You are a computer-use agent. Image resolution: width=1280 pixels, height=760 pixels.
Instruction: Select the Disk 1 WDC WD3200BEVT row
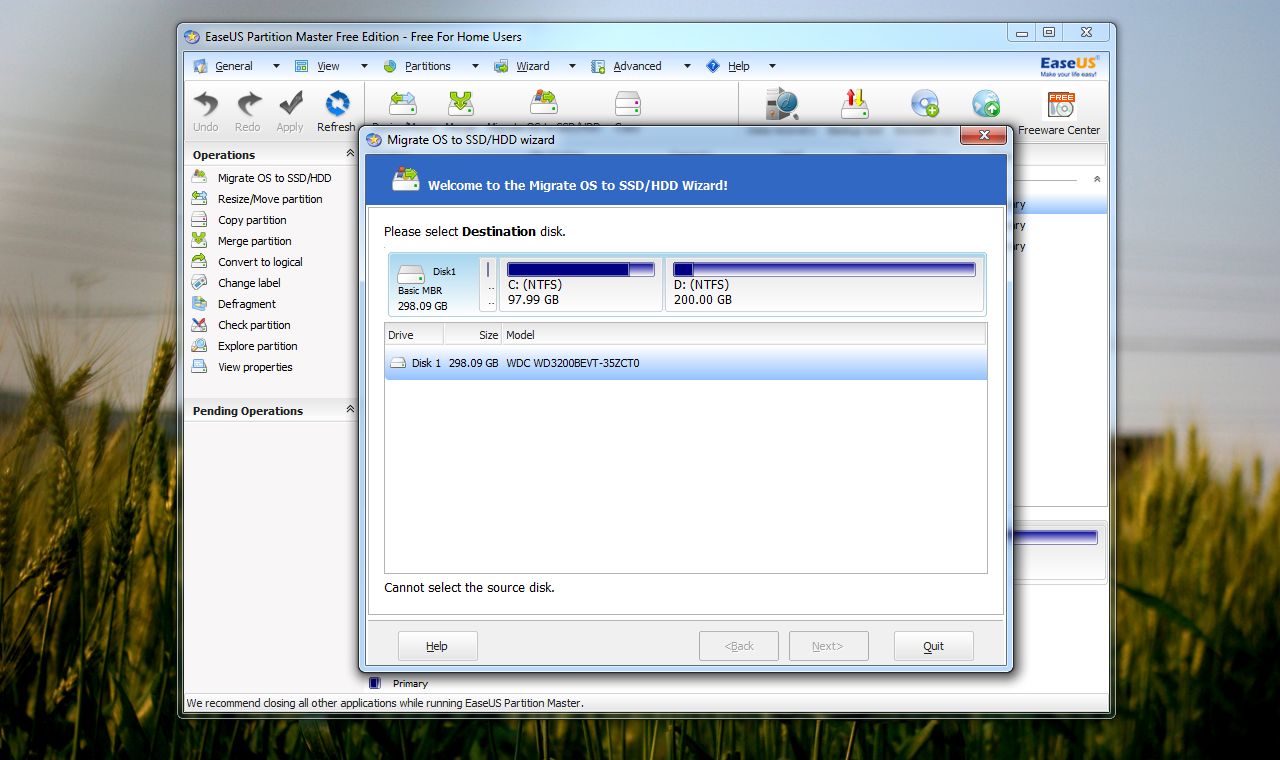pos(686,363)
